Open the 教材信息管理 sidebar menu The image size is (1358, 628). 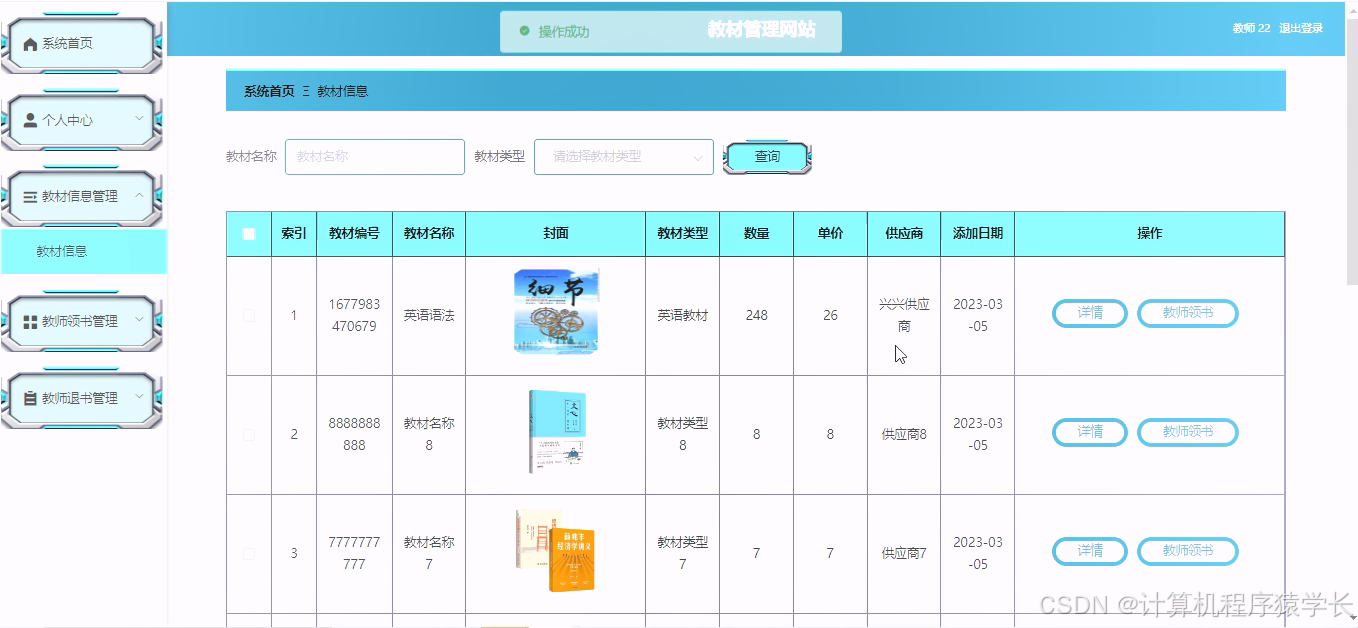pyautogui.click(x=81, y=197)
